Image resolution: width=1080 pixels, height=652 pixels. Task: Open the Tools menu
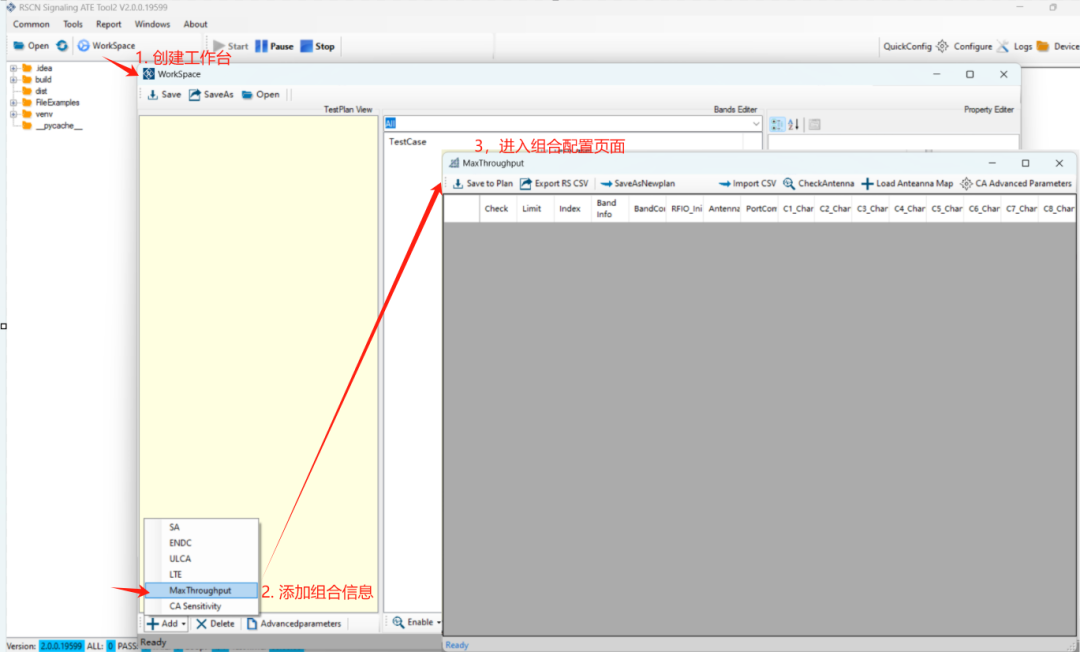pos(73,24)
